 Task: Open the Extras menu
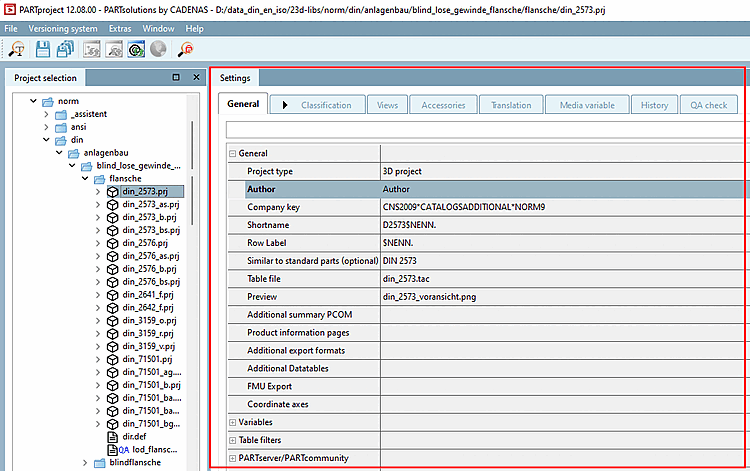[119, 29]
